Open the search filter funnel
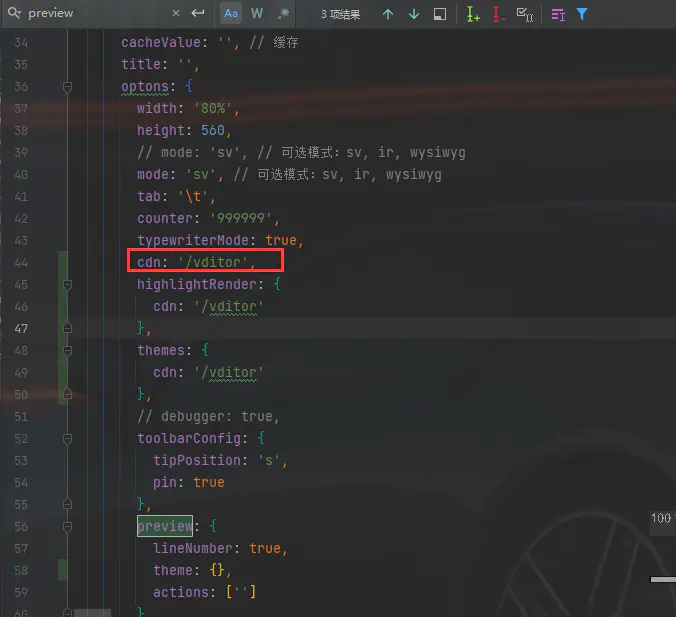Viewport: 676px width, 617px height. point(582,14)
